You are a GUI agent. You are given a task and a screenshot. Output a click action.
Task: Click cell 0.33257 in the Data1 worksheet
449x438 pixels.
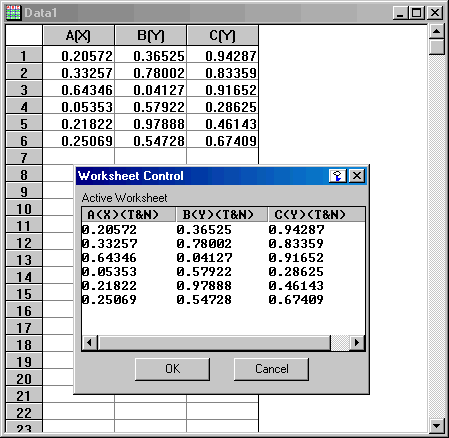pos(79,72)
